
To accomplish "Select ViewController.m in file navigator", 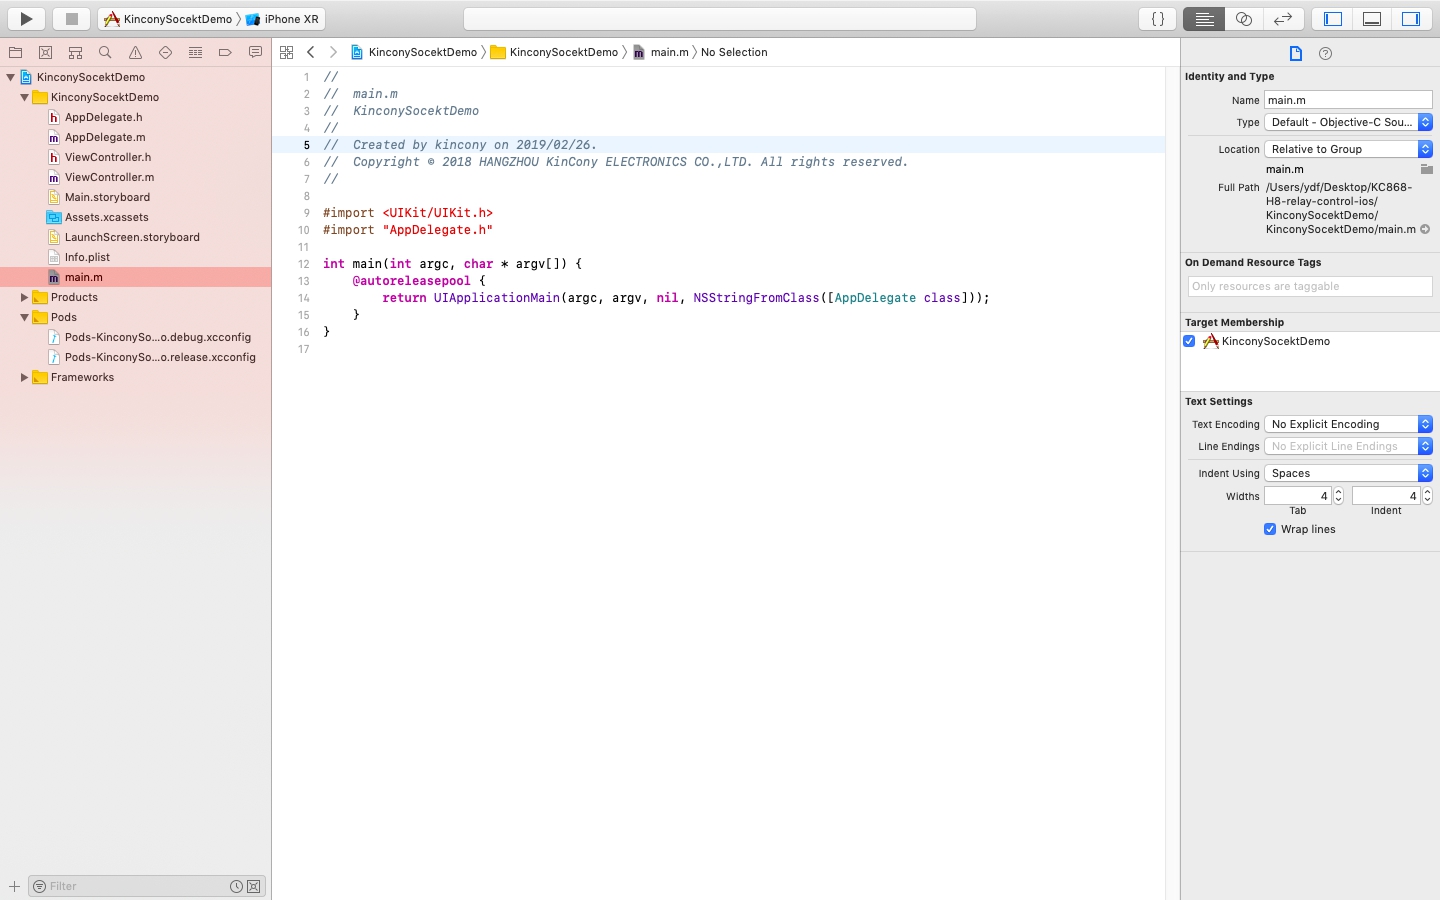I will tap(109, 177).
